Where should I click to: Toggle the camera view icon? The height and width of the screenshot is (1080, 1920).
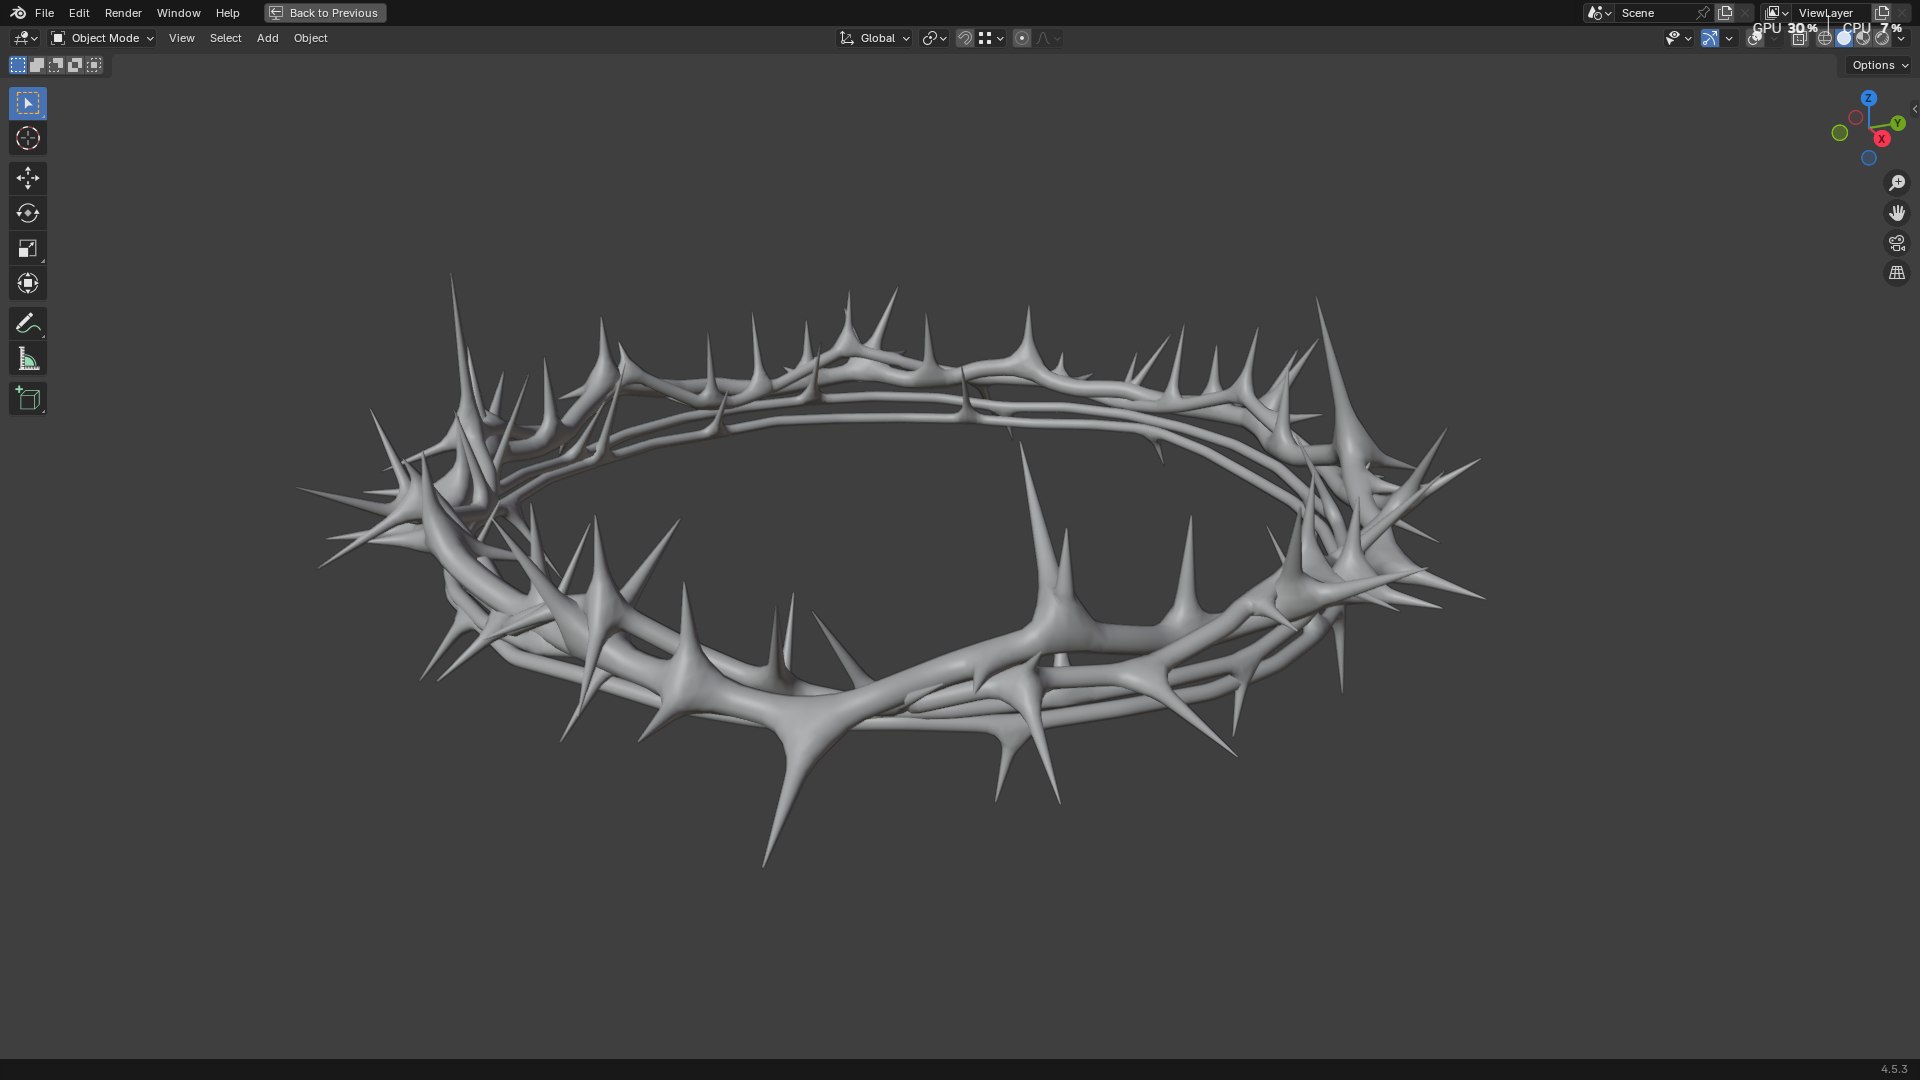(1897, 243)
